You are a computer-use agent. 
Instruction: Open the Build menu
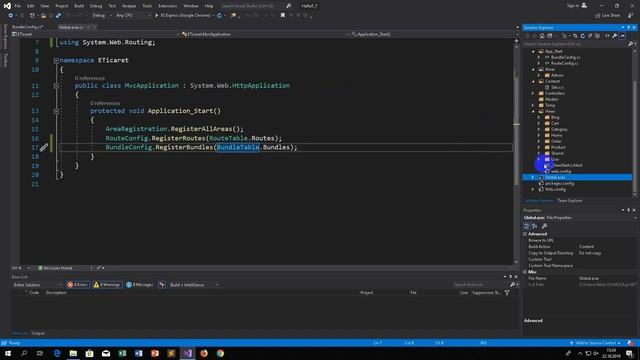click(79, 6)
